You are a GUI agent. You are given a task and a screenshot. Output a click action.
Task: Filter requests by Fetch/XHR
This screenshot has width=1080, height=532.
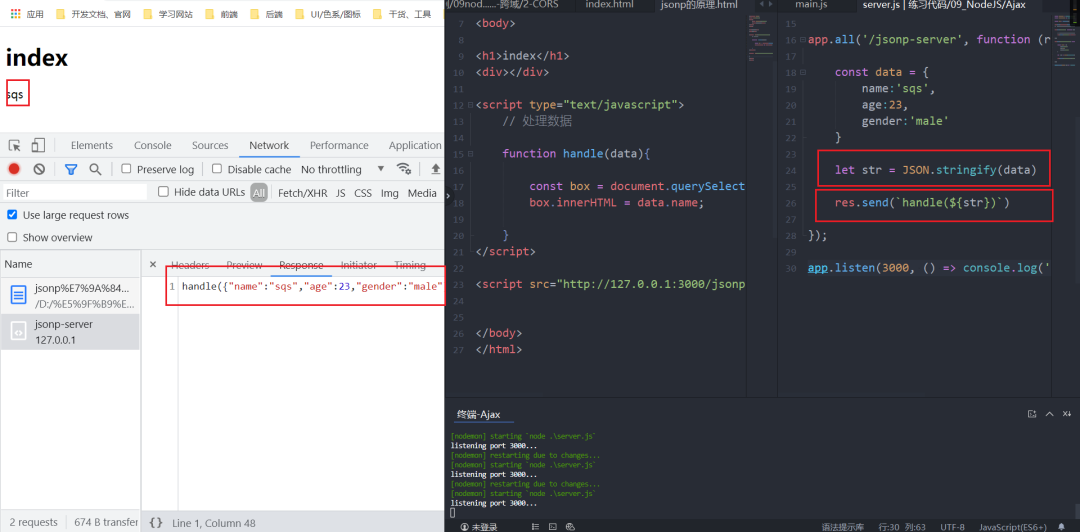[x=302, y=193]
